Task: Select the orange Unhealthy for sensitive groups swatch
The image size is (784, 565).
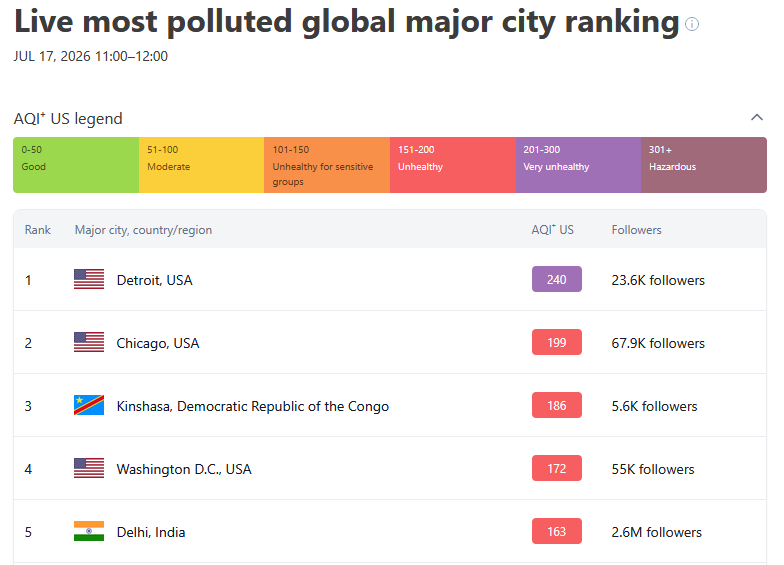Action: (327, 165)
